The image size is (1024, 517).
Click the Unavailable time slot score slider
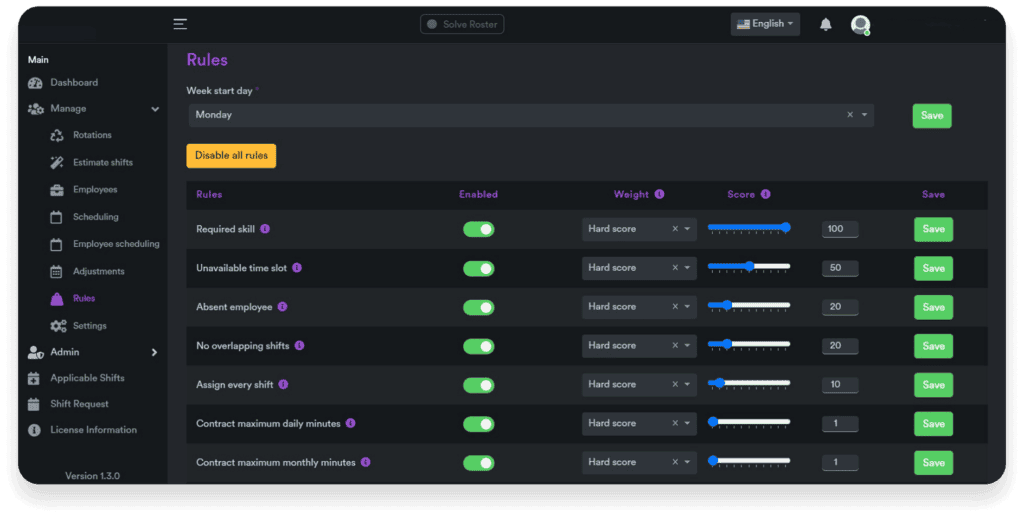click(749, 267)
